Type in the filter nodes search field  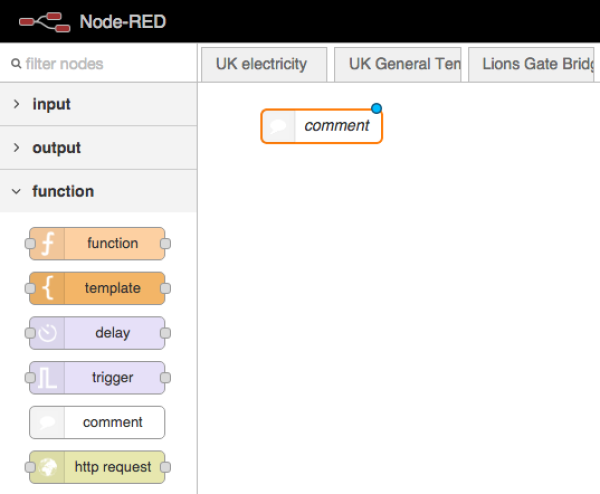pyautogui.click(x=105, y=64)
